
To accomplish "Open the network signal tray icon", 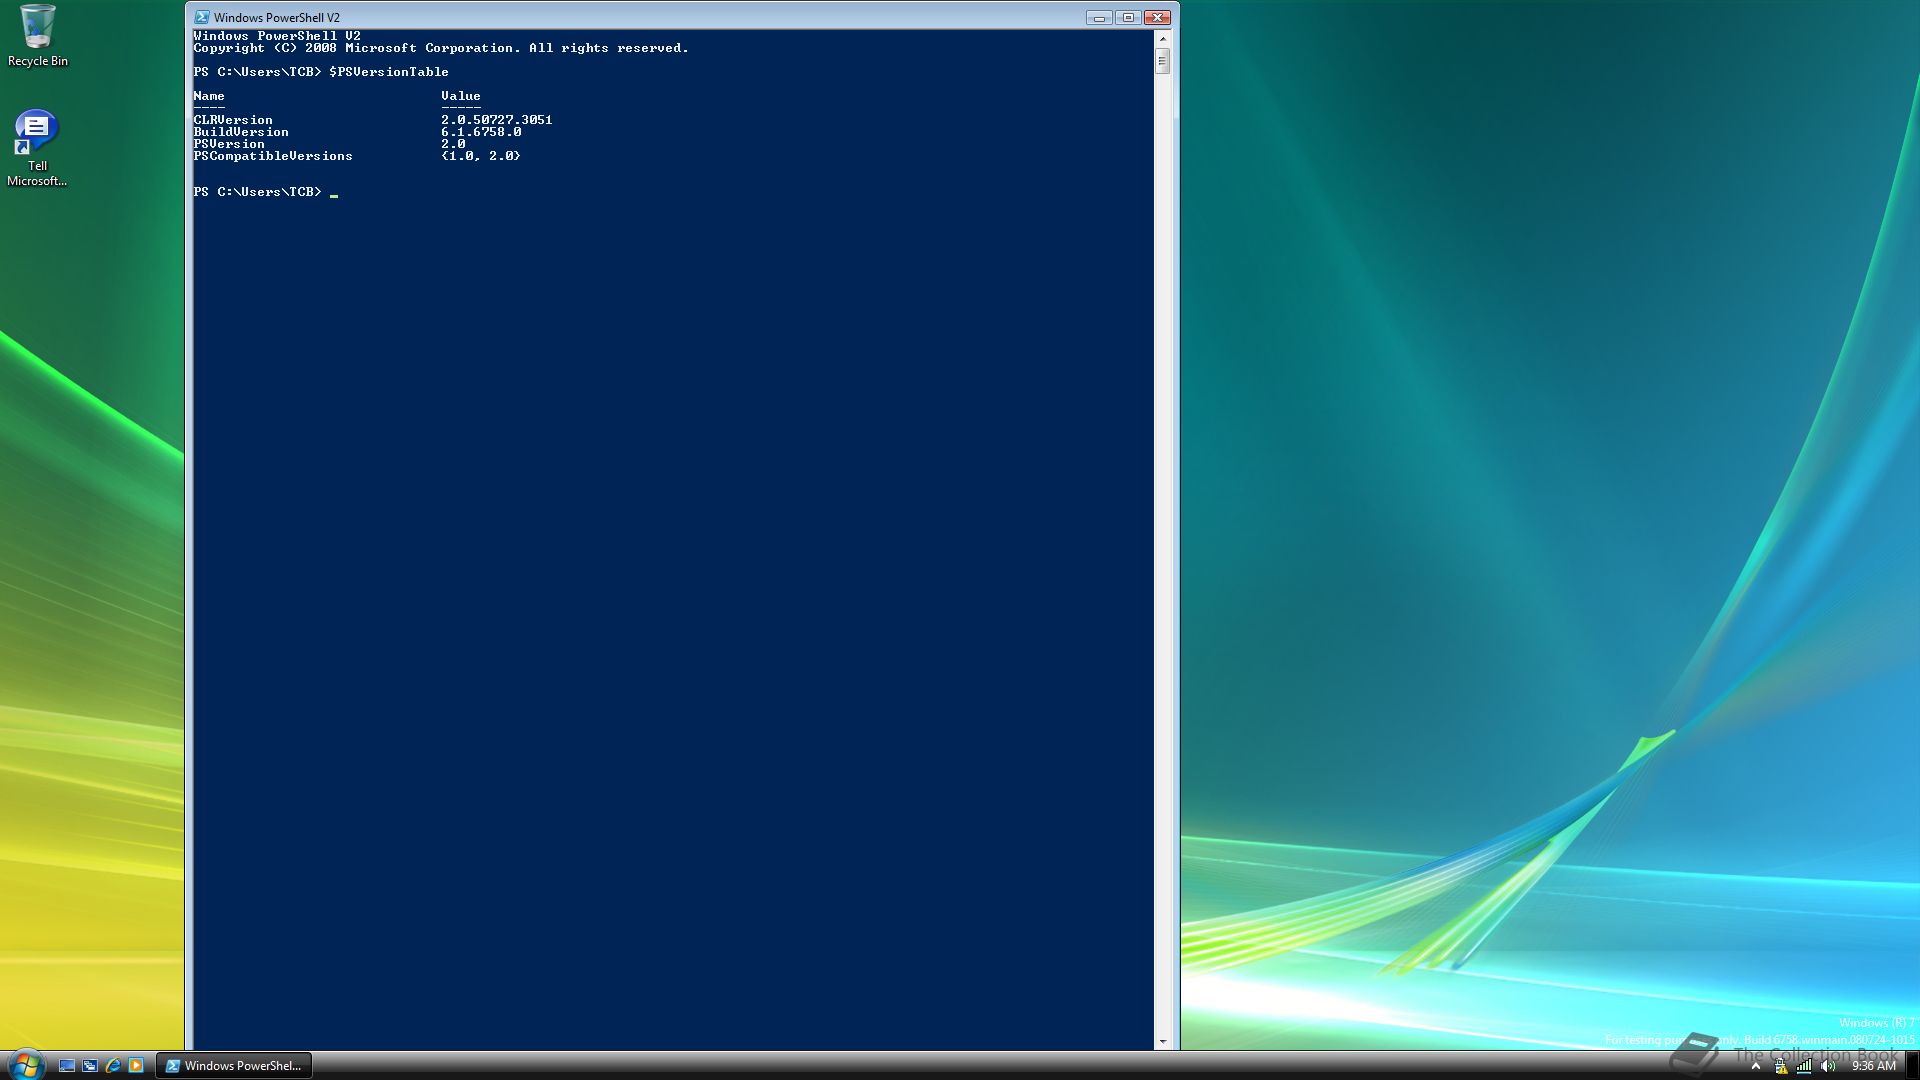I will [1804, 1066].
